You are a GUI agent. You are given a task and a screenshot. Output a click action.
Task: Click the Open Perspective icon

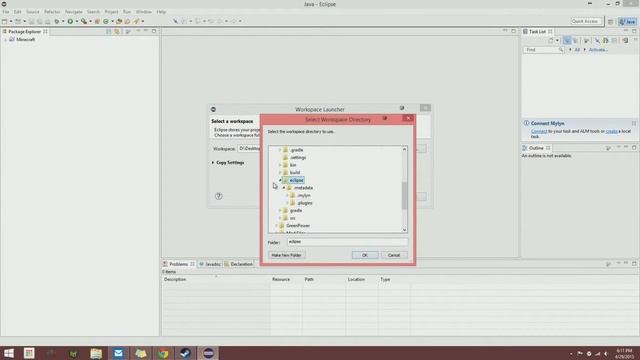[x=610, y=22]
